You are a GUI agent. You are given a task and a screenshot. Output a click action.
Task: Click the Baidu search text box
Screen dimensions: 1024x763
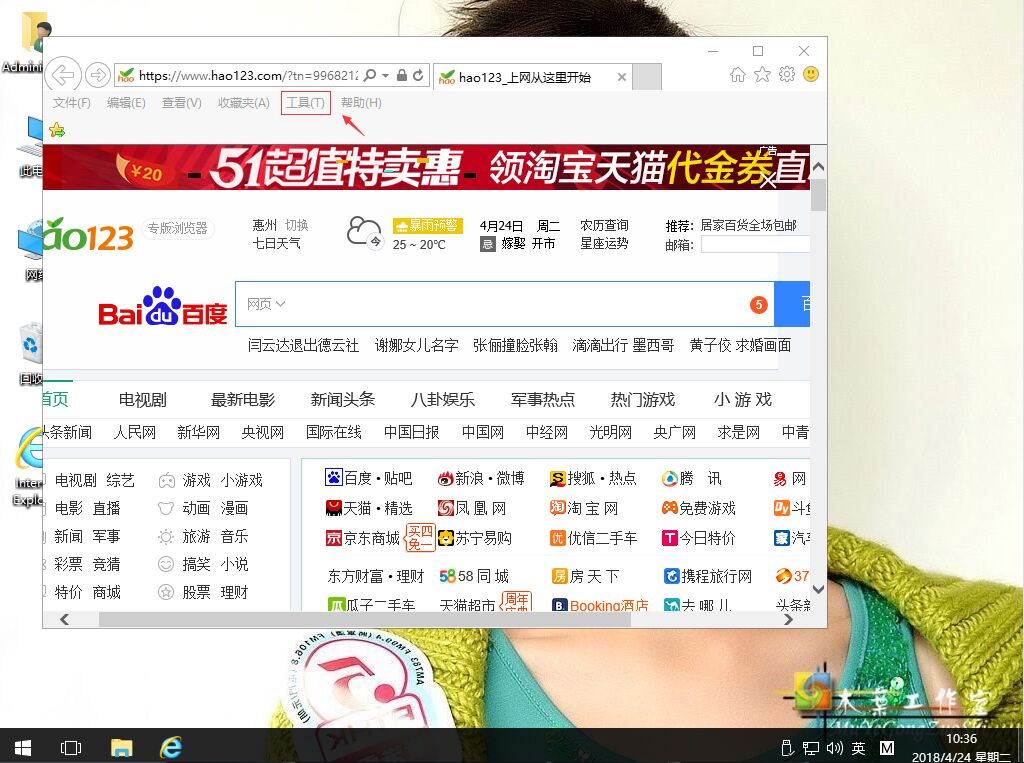(x=504, y=304)
